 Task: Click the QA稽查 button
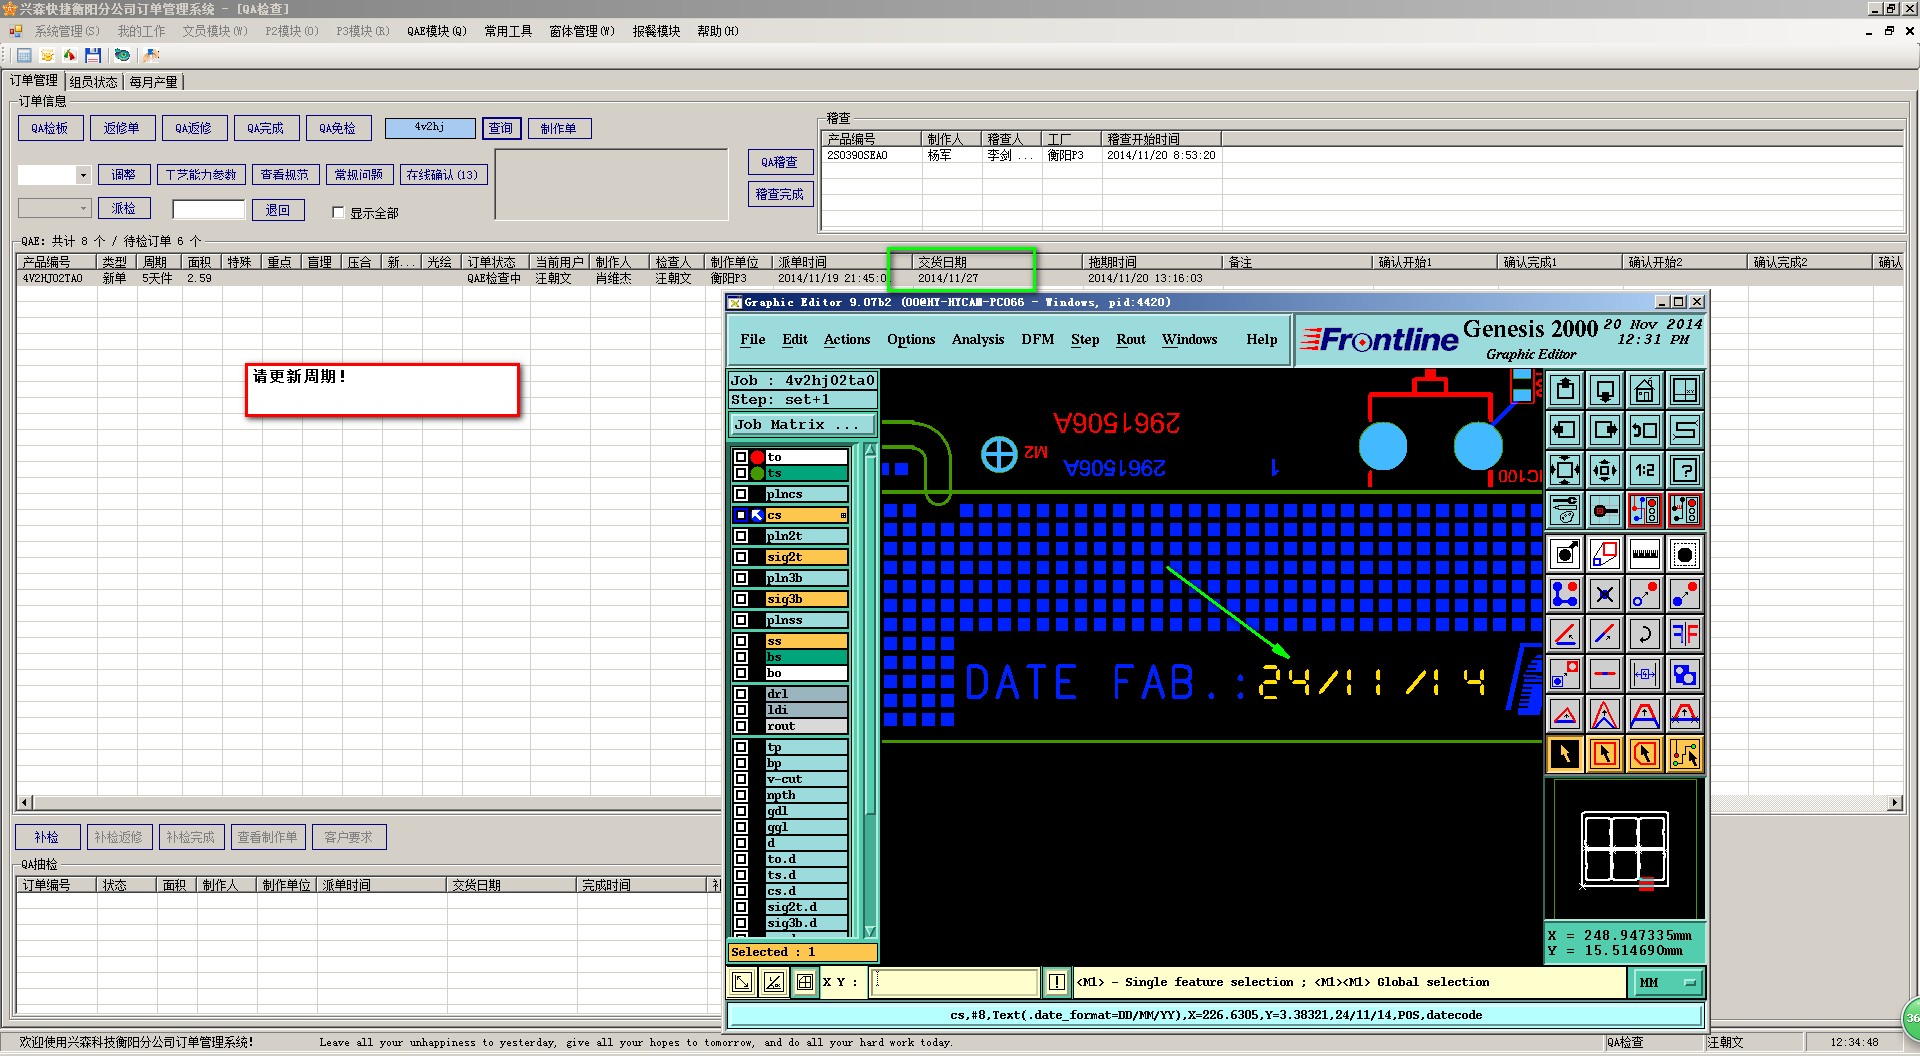tap(780, 162)
